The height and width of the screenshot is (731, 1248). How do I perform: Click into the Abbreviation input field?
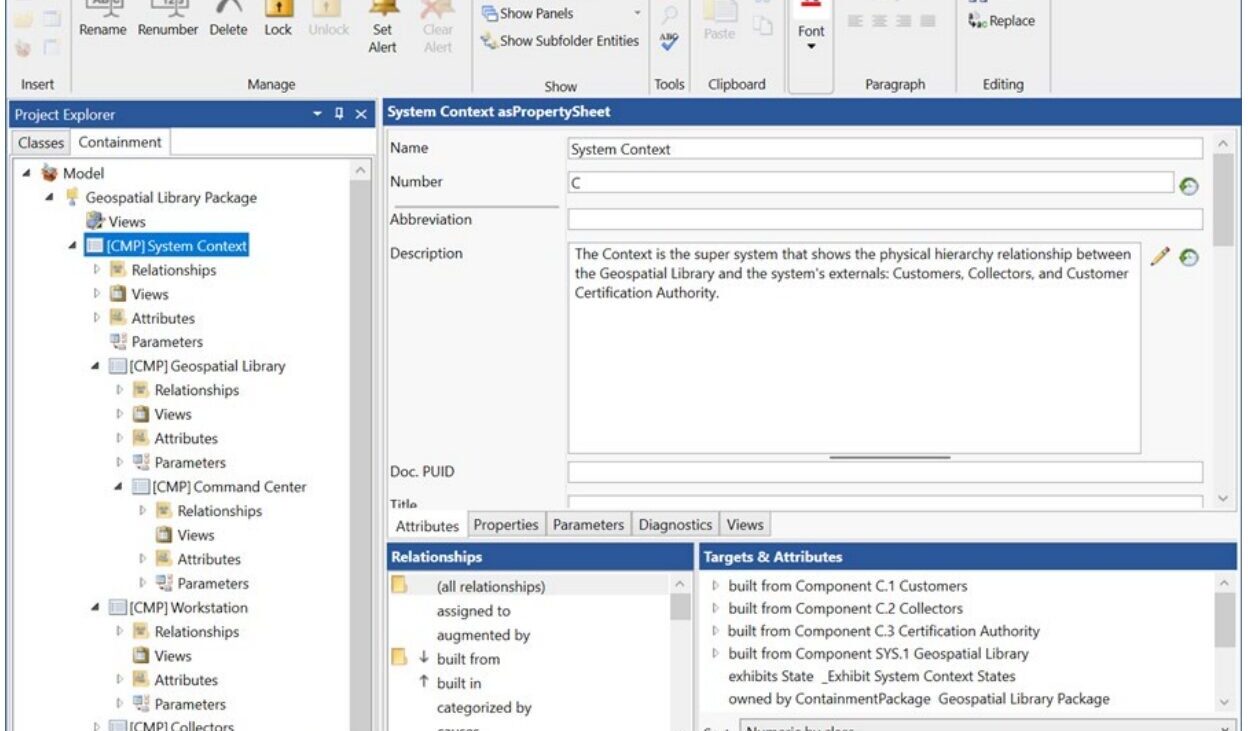pyautogui.click(x=884, y=220)
